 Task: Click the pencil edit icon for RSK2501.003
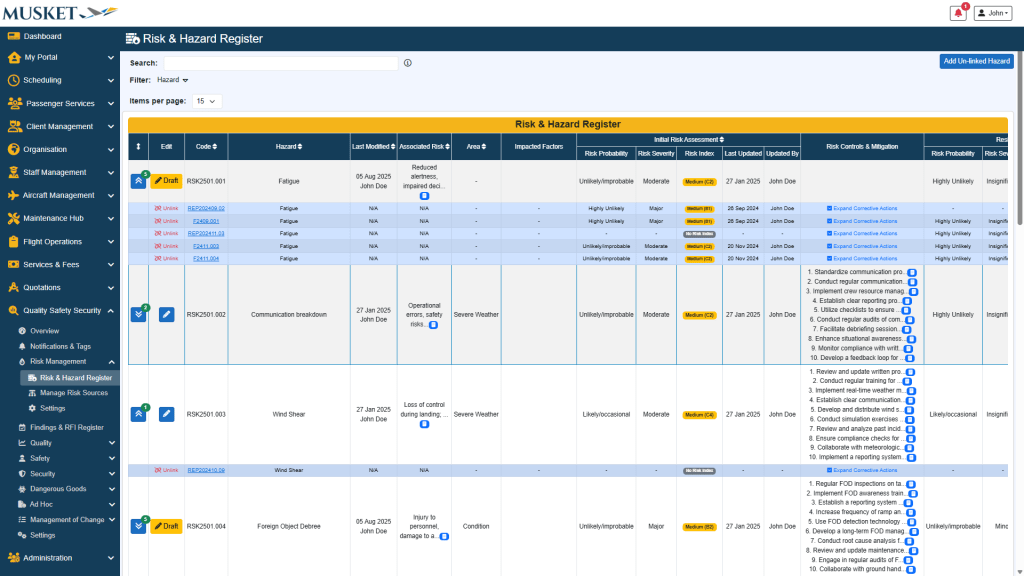click(x=167, y=414)
